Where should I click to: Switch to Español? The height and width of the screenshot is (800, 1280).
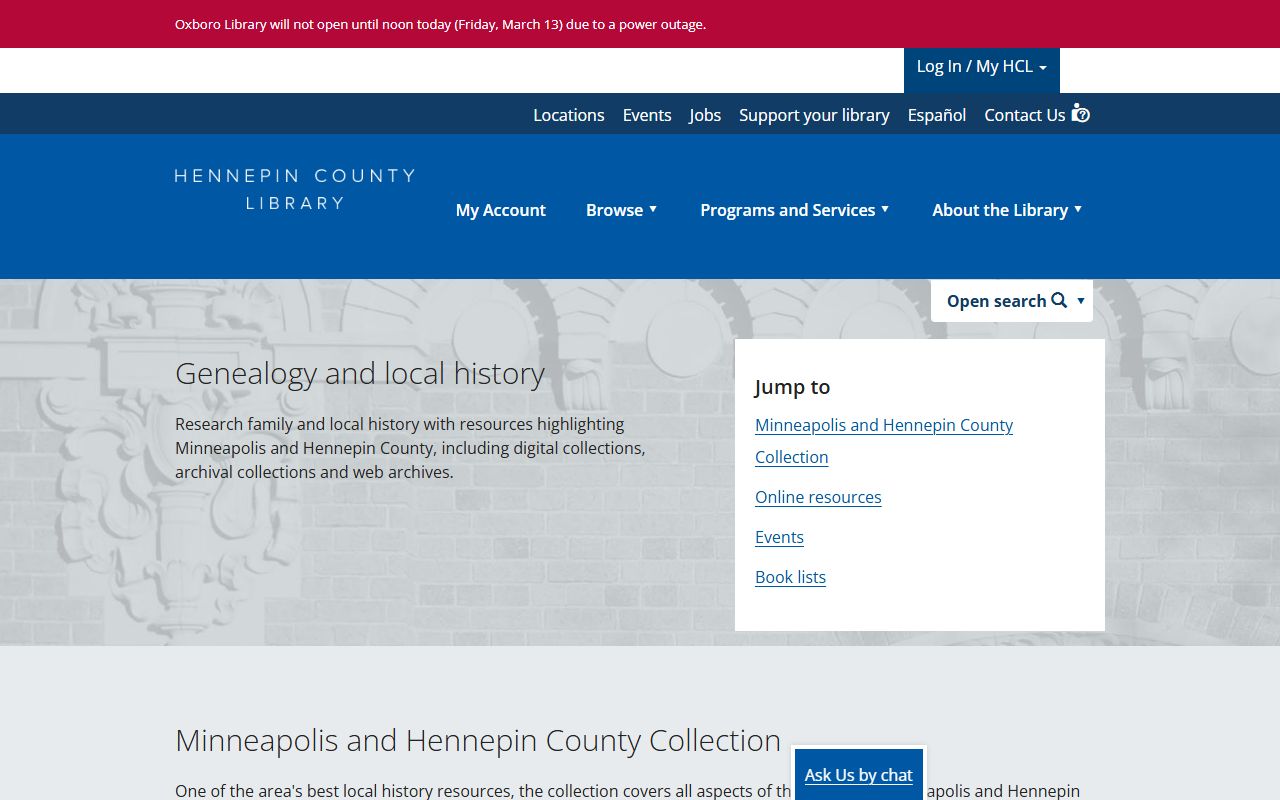[x=937, y=115]
